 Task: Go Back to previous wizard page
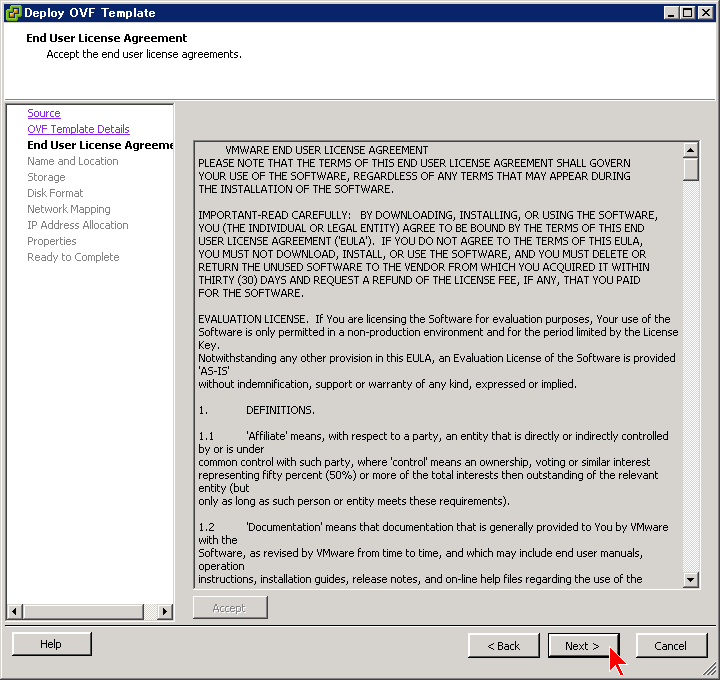pyautogui.click(x=504, y=646)
